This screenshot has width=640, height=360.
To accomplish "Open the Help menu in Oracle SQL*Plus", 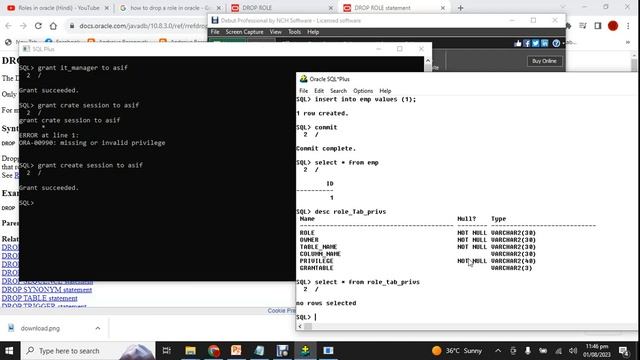I will [385, 91].
